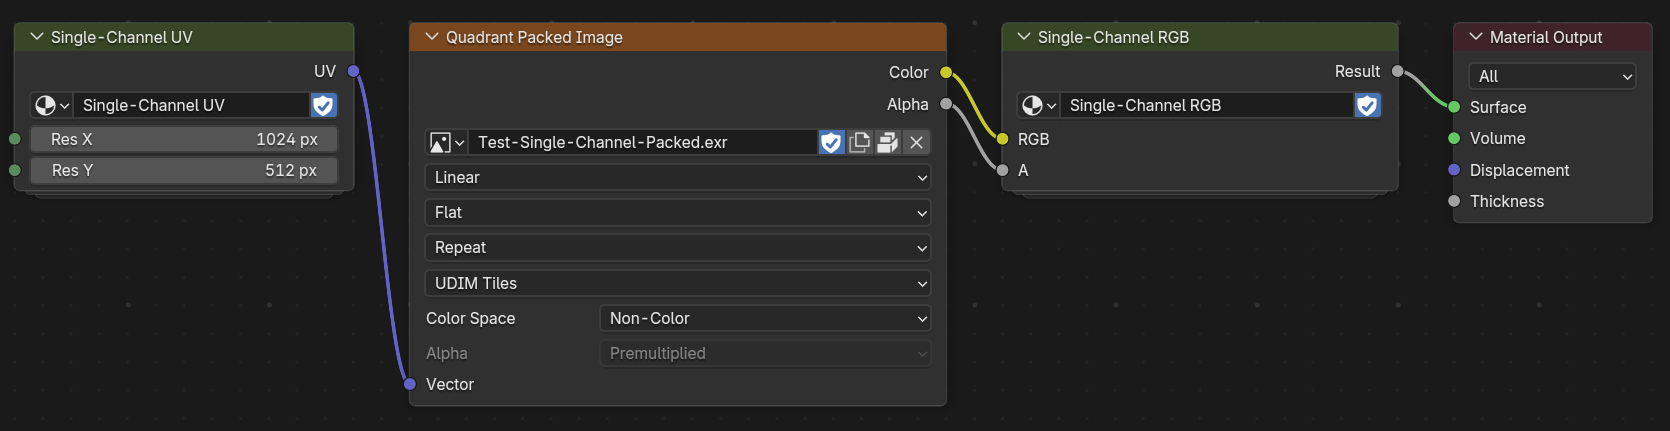The image size is (1670, 431).
Task: Open the Linear interpolation dropdown
Action: [x=678, y=177]
